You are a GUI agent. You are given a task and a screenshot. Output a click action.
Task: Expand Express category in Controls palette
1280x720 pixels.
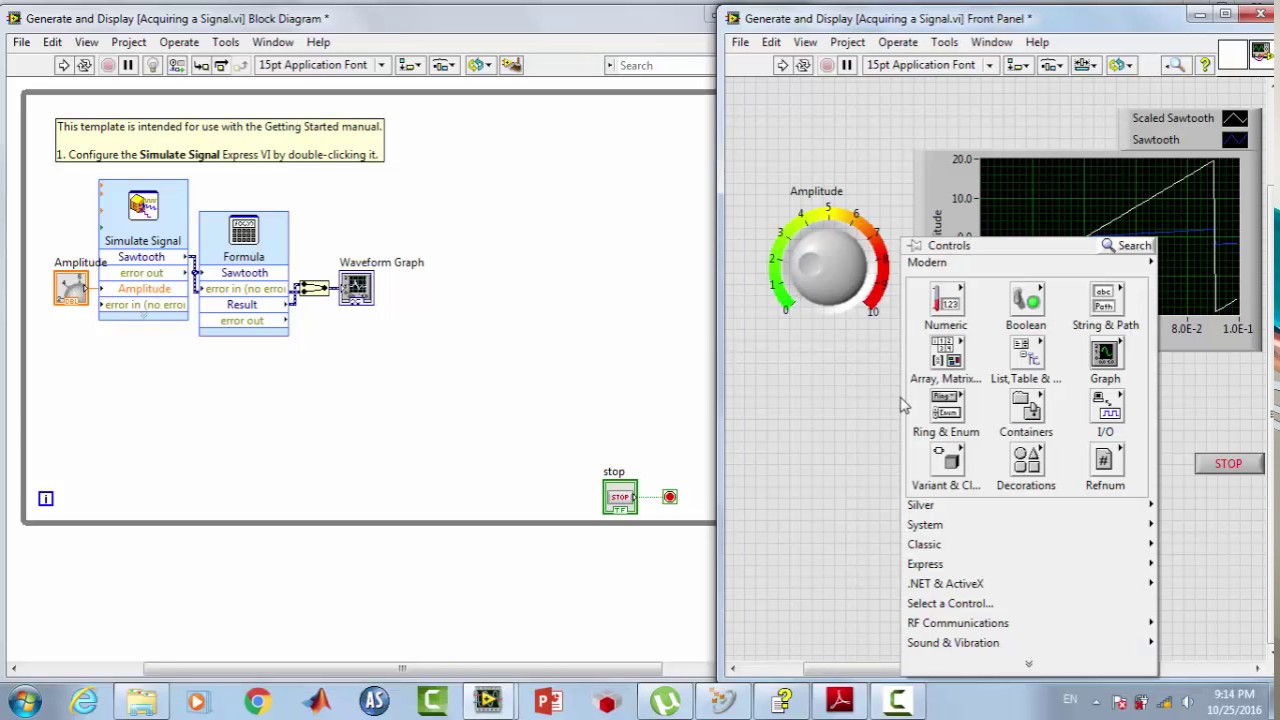coord(1030,564)
